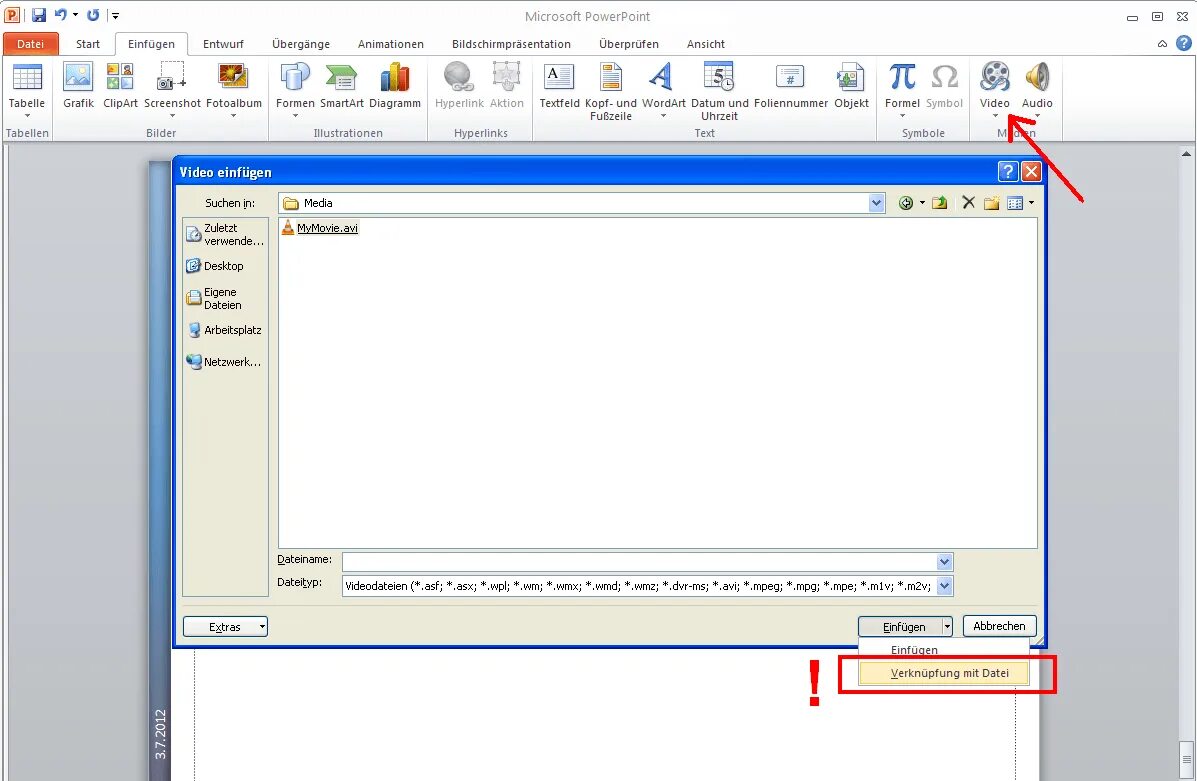Image resolution: width=1197 pixels, height=781 pixels.
Task: Open the Customize Quick Access Toolbar dropdown
Action: (115, 15)
